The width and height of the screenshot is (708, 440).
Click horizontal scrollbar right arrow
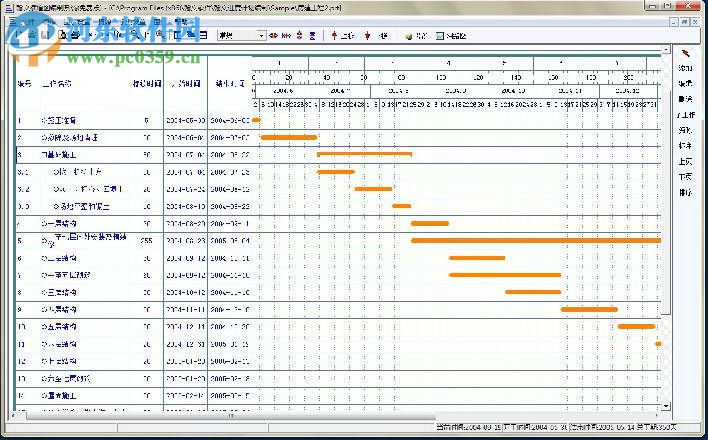pos(657,415)
